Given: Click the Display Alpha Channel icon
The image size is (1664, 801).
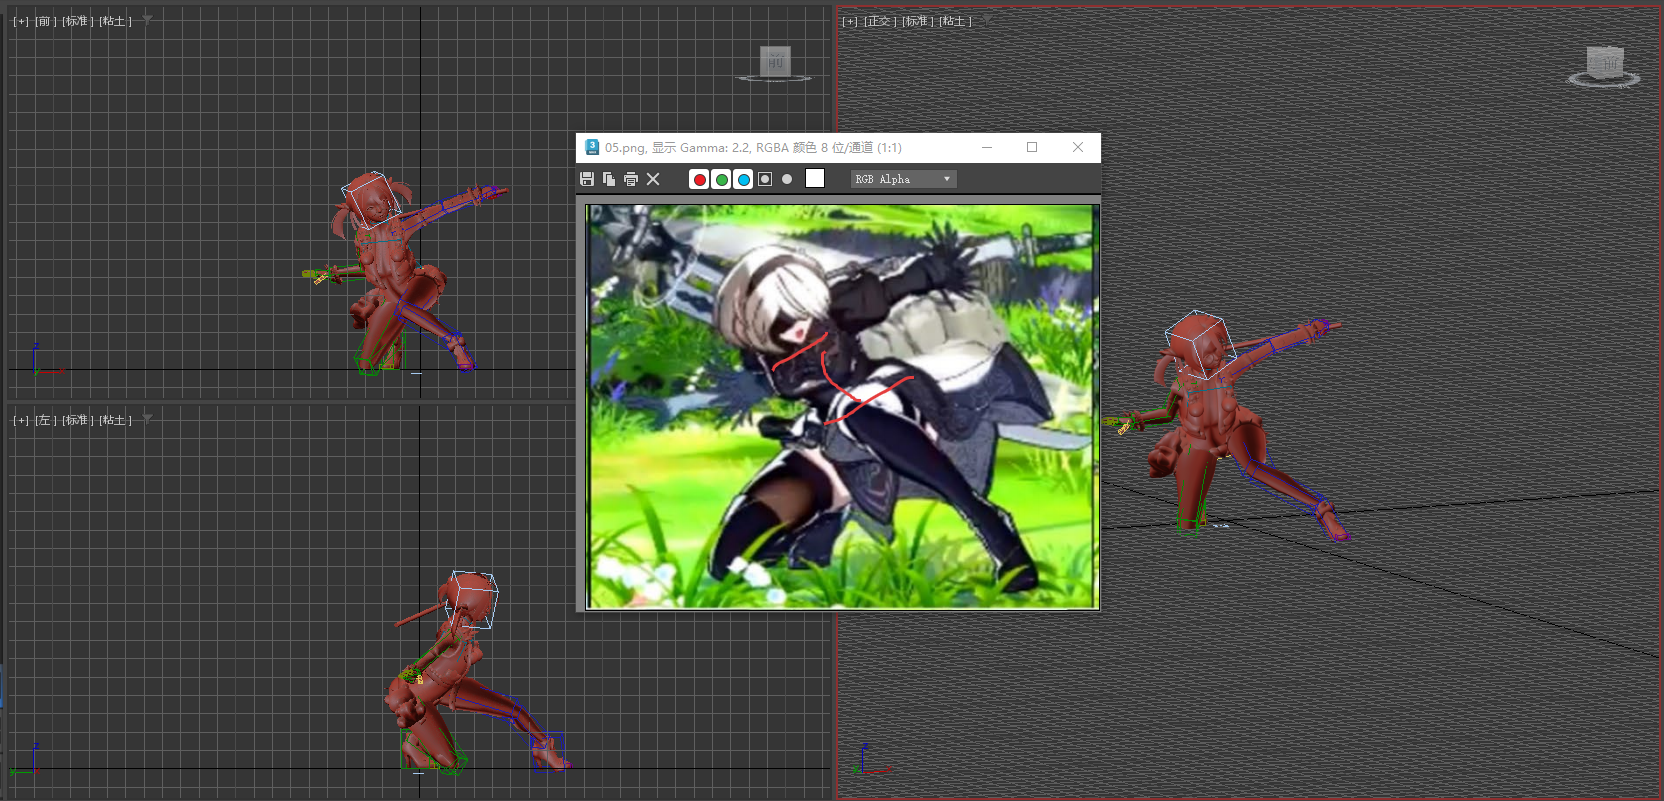Looking at the screenshot, I should pyautogui.click(x=765, y=179).
